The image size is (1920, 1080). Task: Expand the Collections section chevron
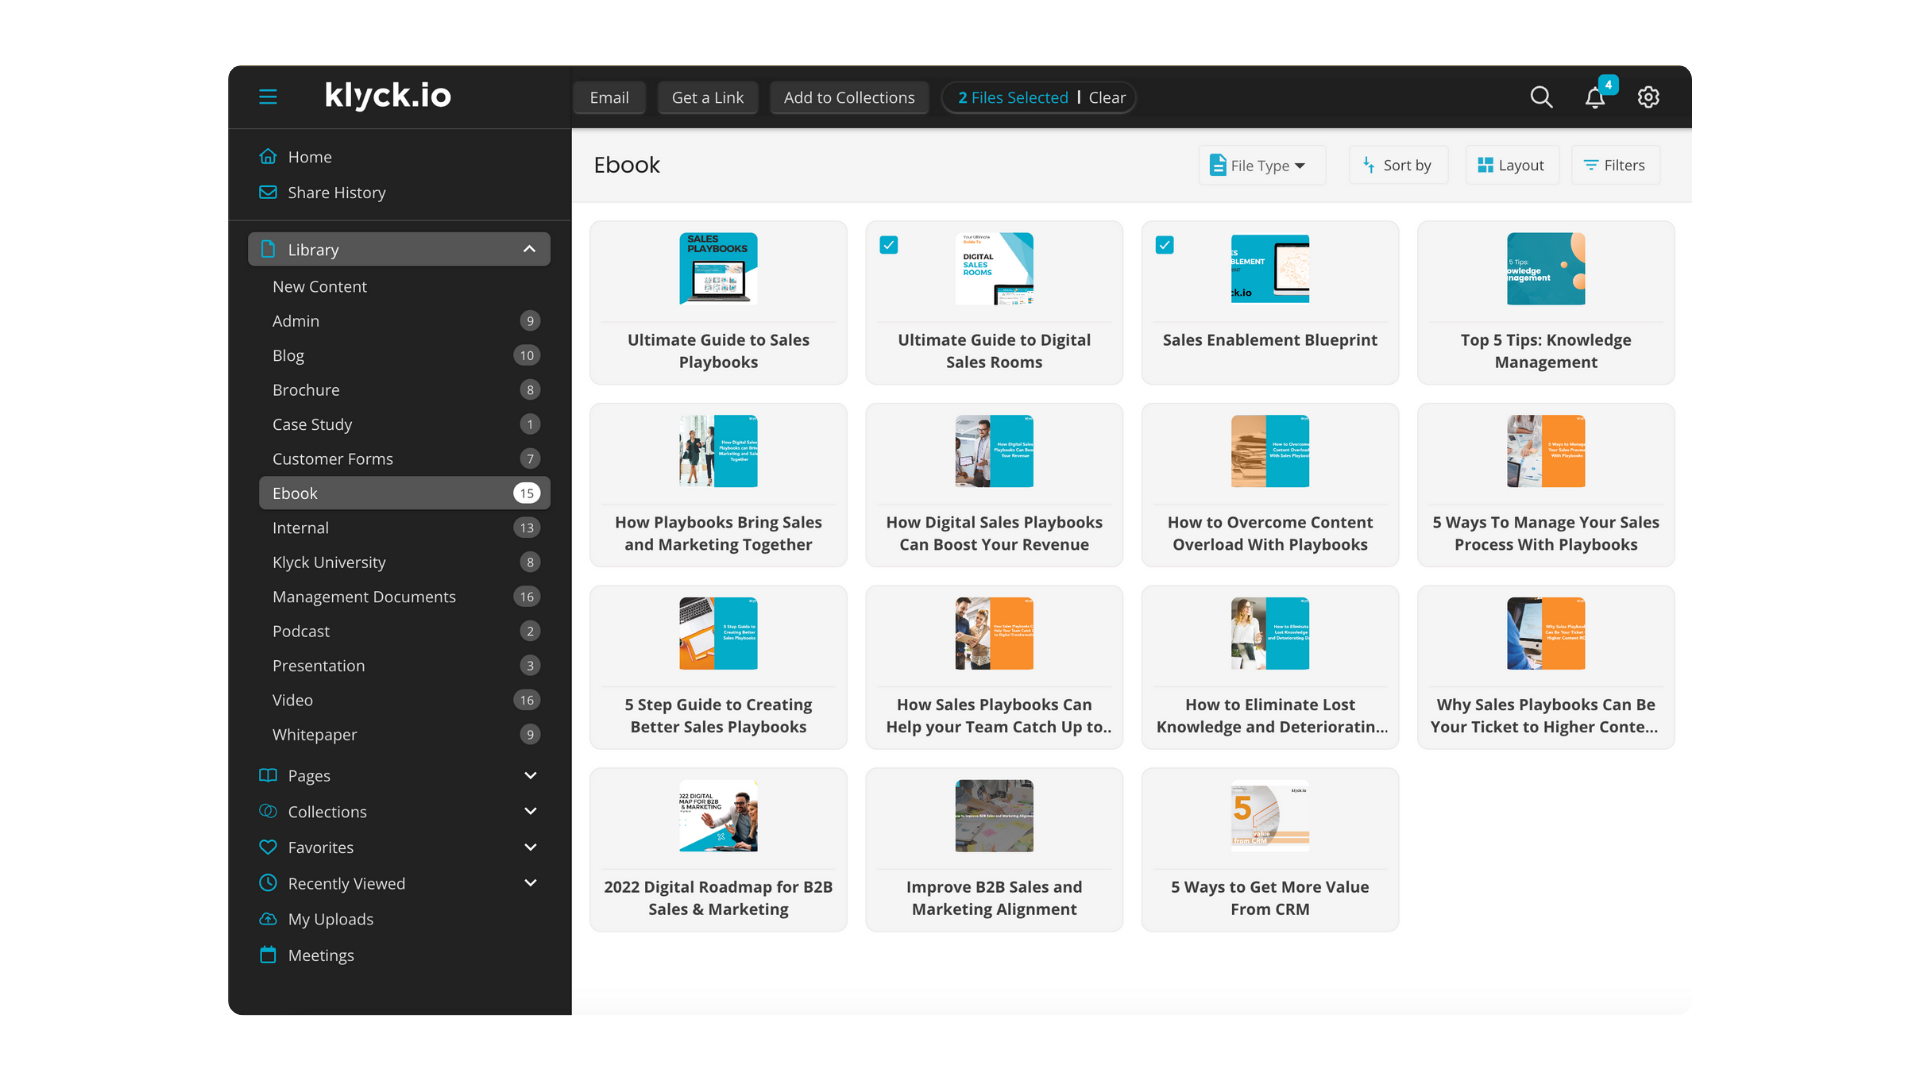coord(530,811)
